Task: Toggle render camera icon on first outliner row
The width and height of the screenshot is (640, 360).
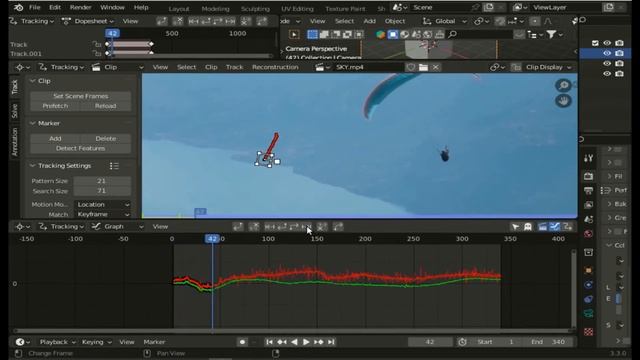Action: pyautogui.click(x=620, y=43)
